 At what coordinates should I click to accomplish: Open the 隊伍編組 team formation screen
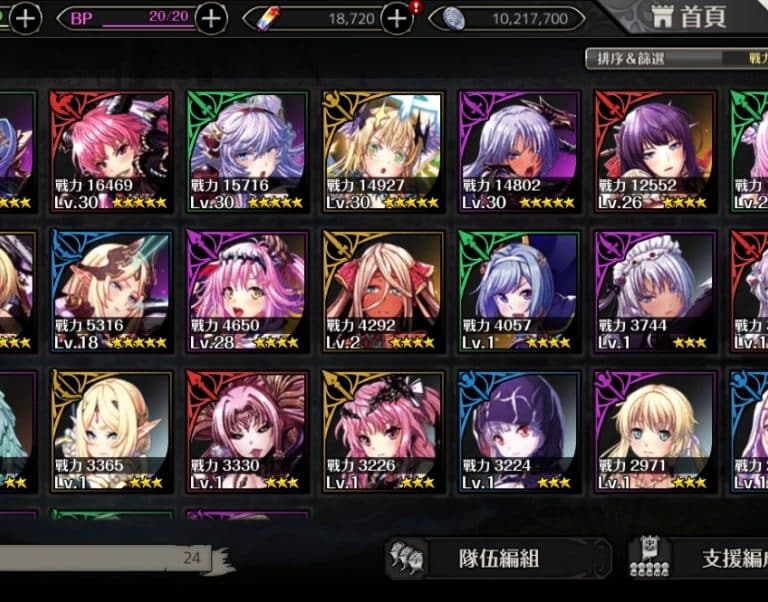[x=499, y=558]
